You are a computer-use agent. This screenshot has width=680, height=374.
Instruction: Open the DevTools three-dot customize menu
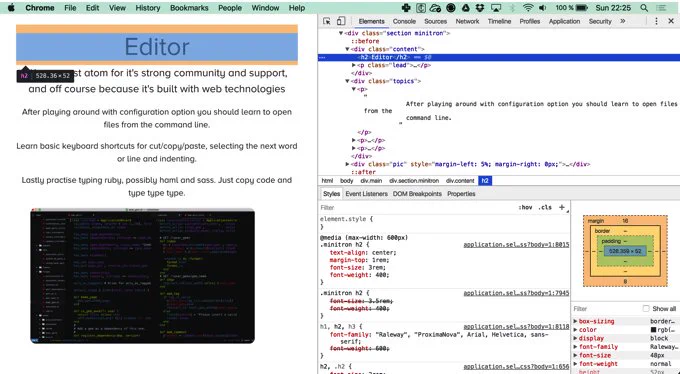point(656,21)
